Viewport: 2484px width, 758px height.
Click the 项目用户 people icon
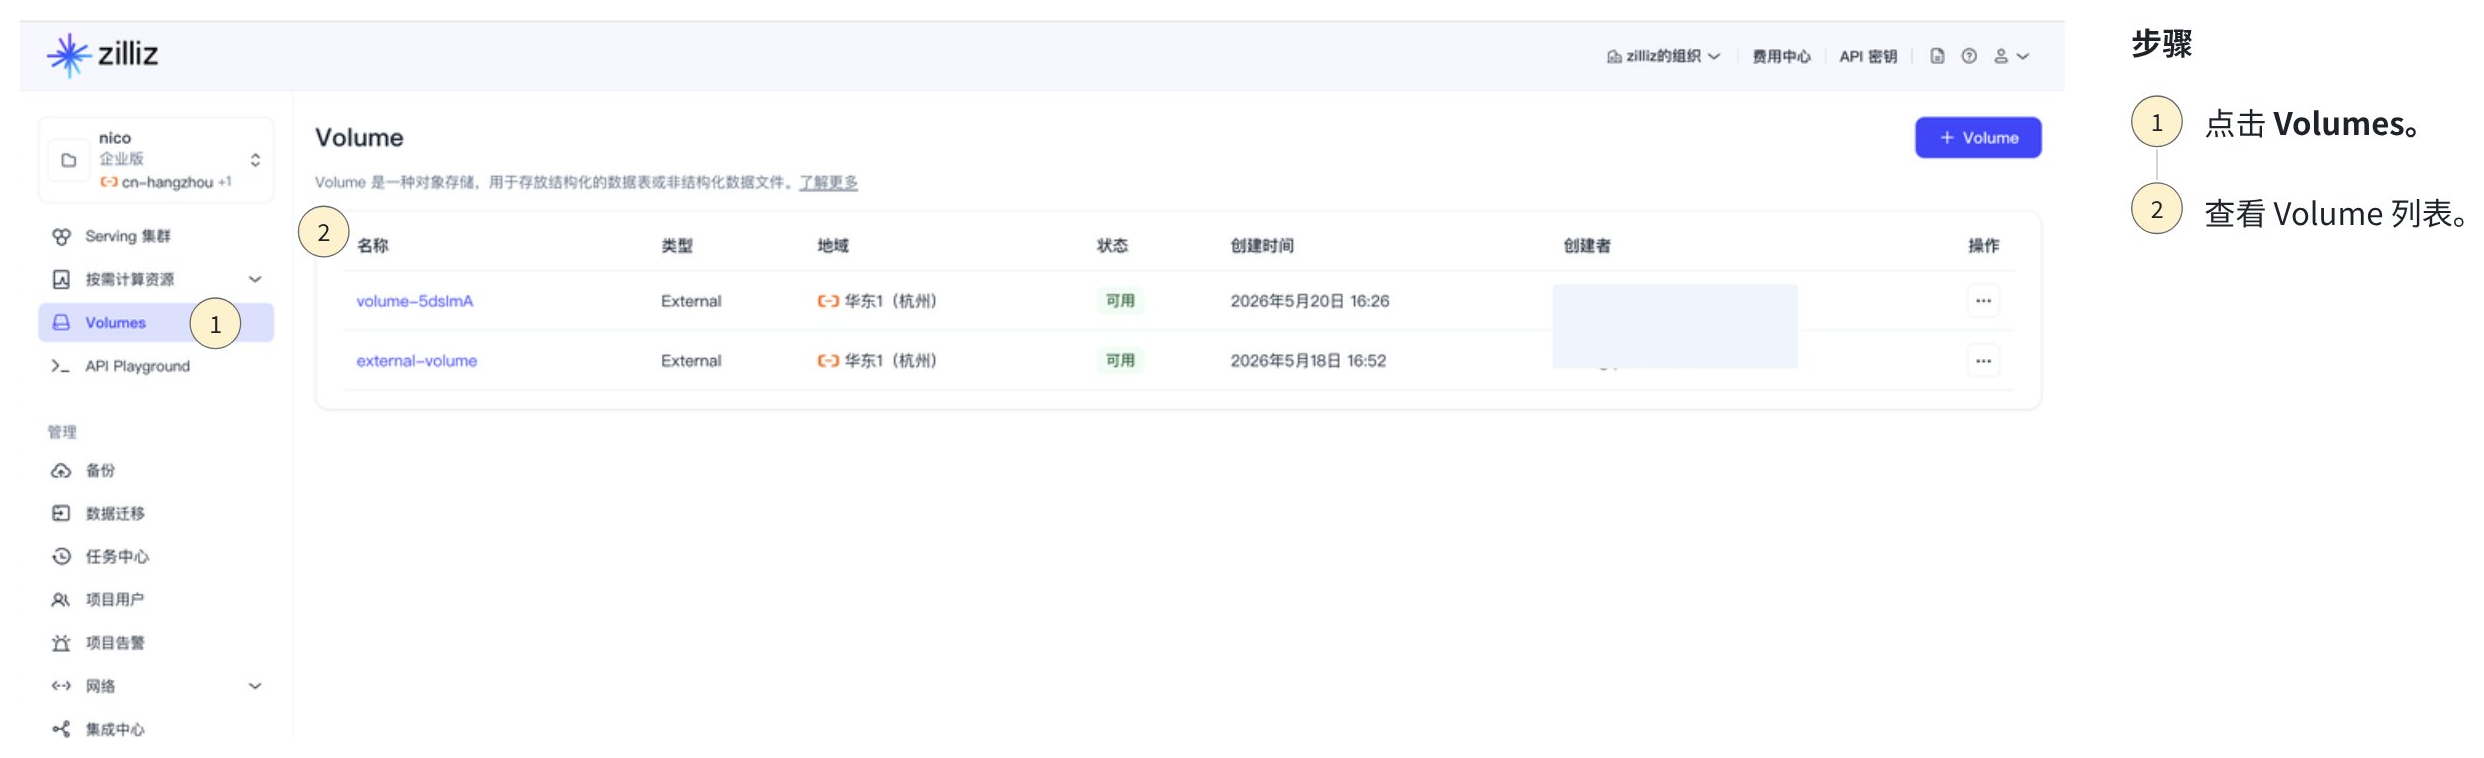(61, 599)
